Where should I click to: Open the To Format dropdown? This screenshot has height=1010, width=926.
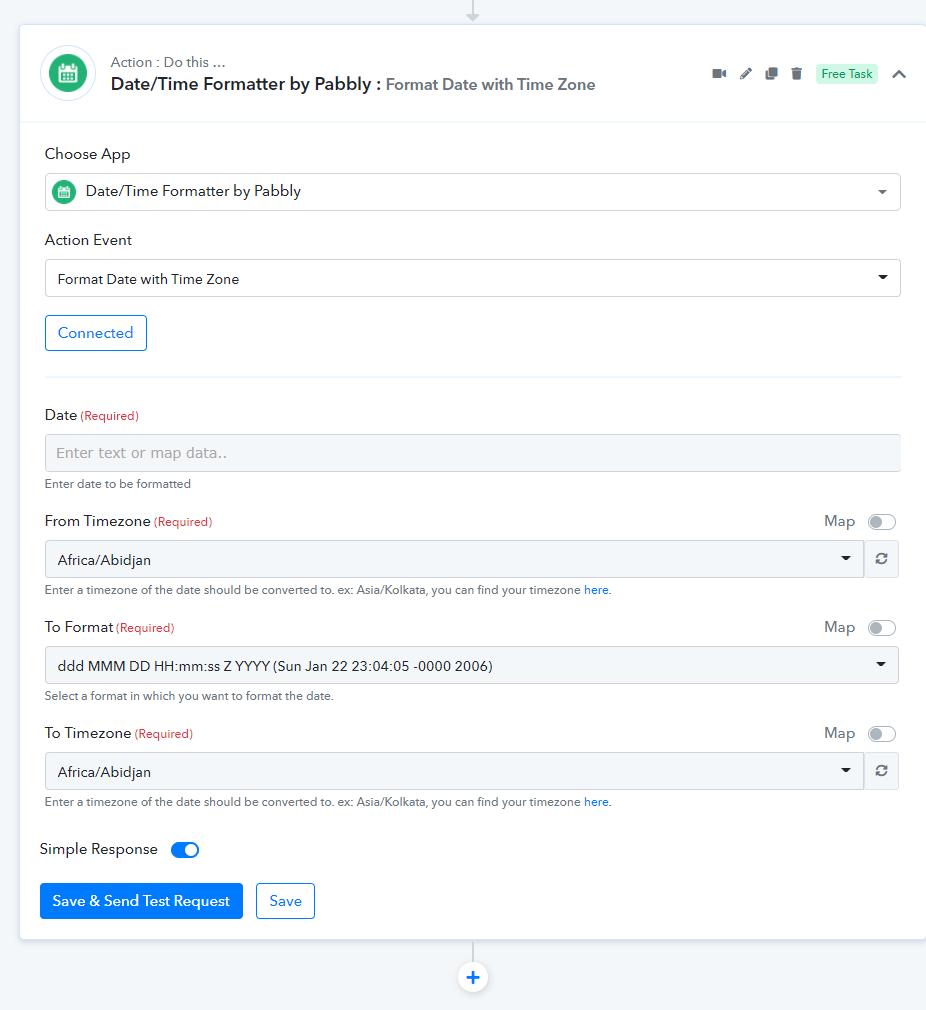(471, 665)
